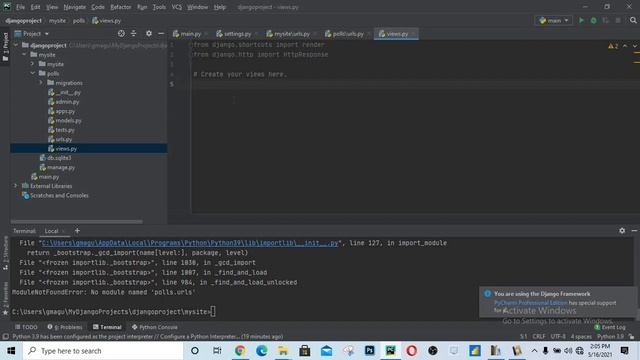Image resolution: width=640 pixels, height=360 pixels.
Task: Open the Navigate menu
Action: click(x=75, y=7)
